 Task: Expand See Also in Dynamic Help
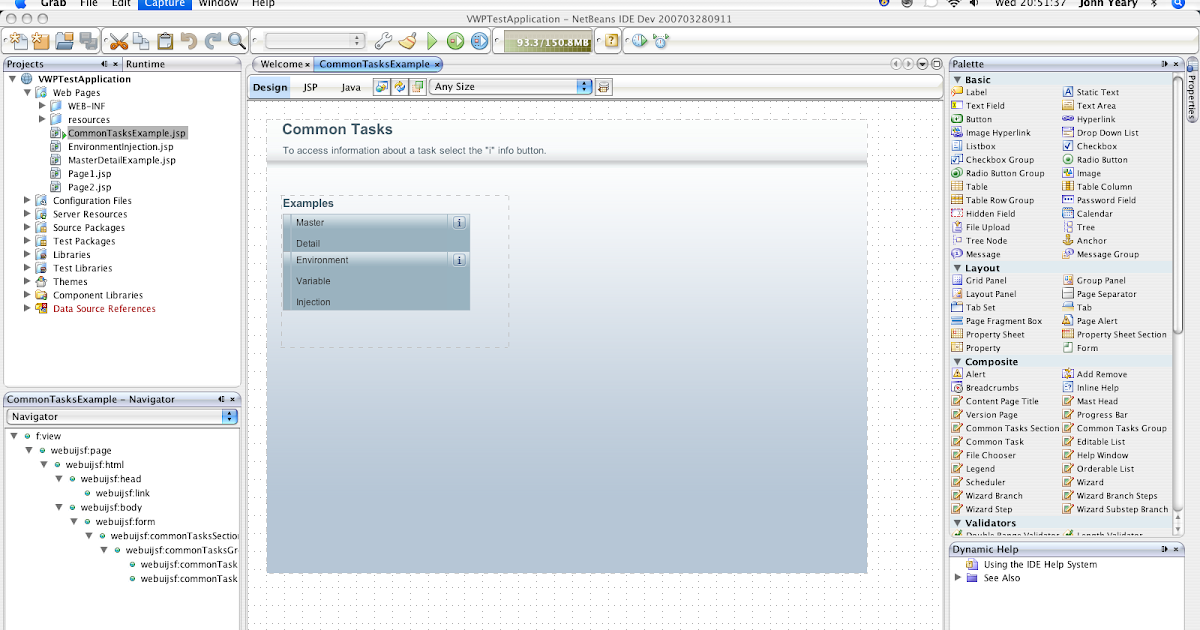[957, 577]
